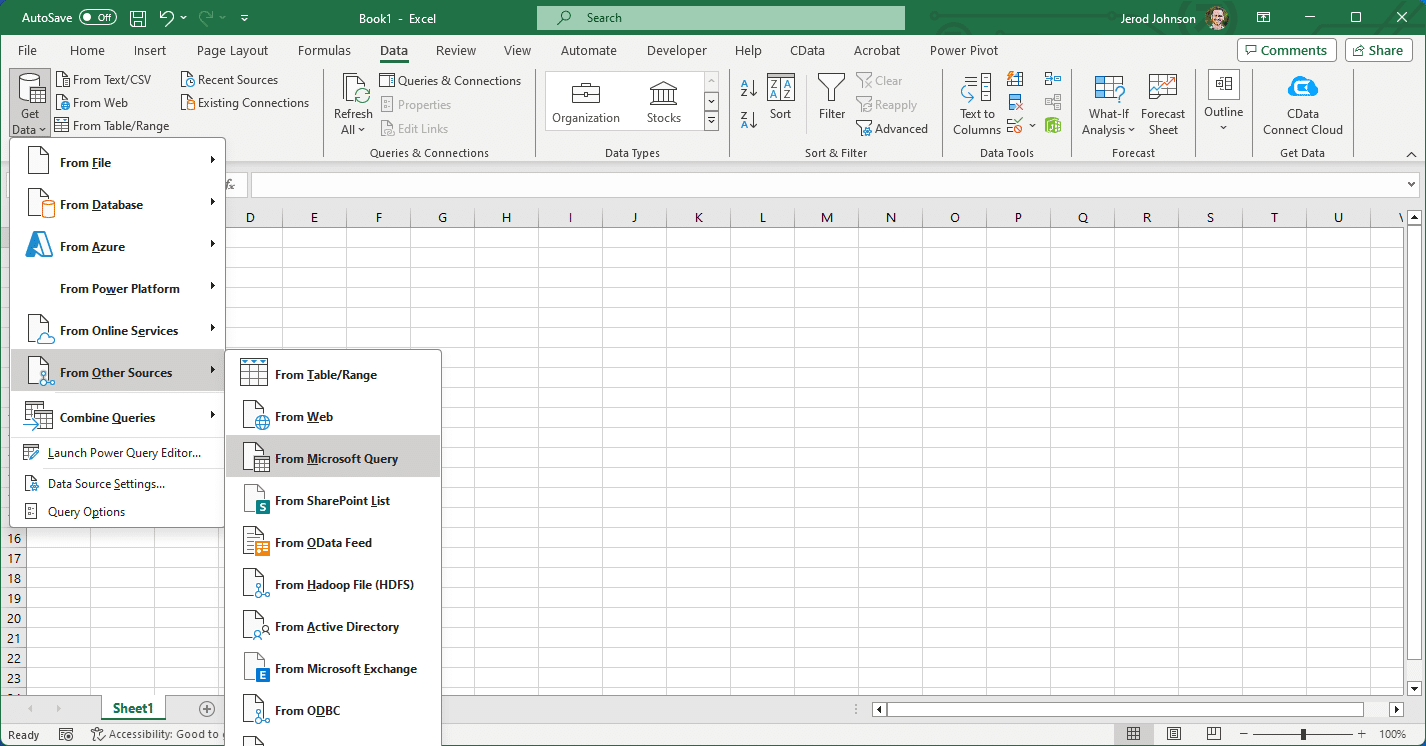Expand the From File submenu
This screenshot has width=1426, height=746.
point(118,162)
